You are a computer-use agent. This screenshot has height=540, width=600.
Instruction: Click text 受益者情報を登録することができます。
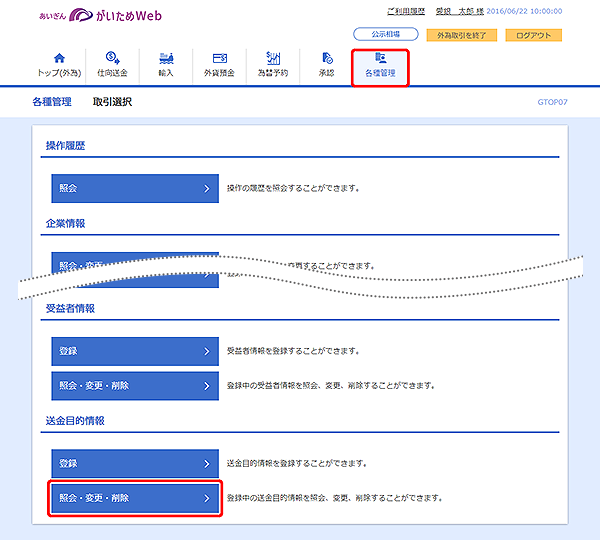point(293,351)
